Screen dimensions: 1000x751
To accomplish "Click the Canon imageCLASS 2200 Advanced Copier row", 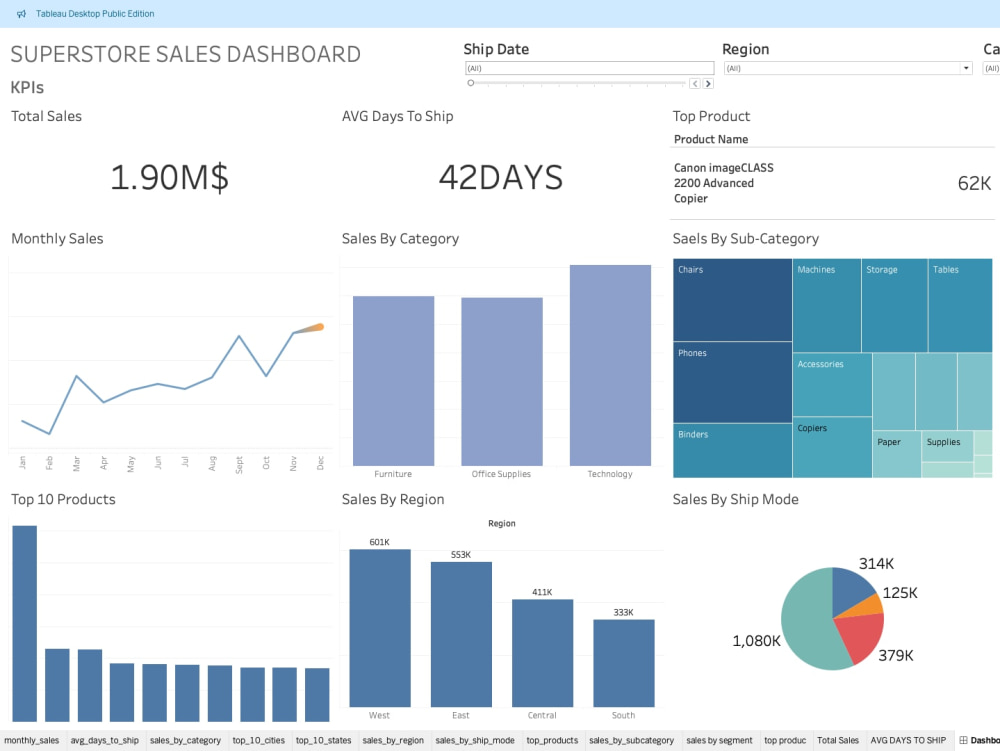I will (832, 183).
